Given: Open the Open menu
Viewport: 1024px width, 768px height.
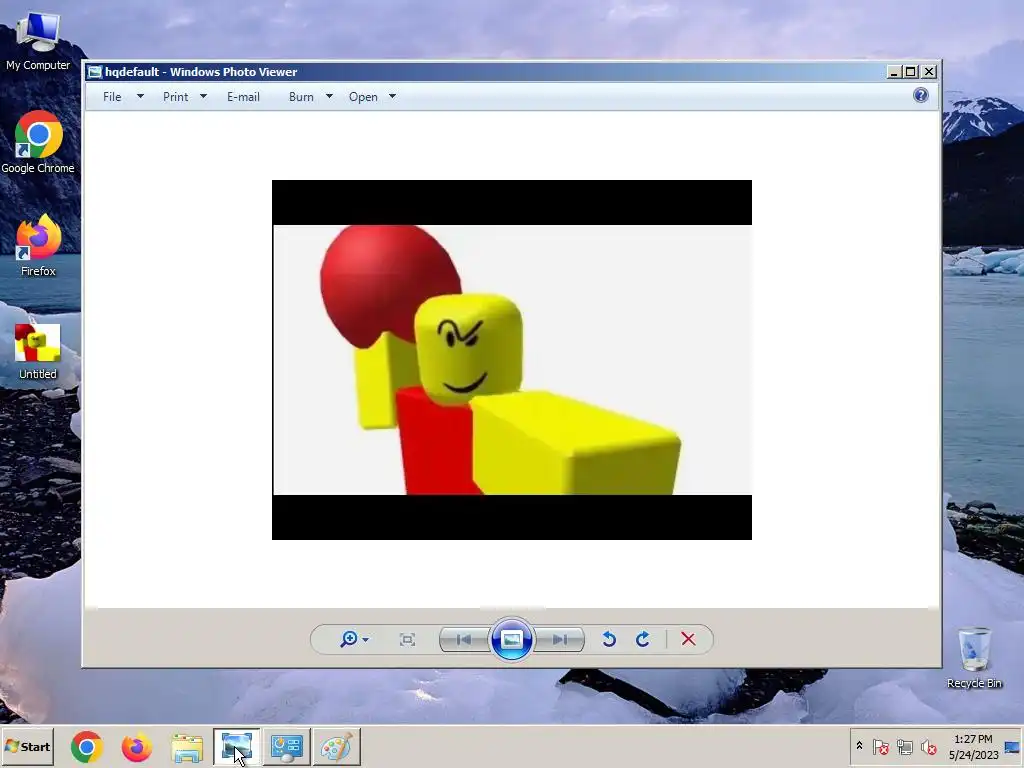Looking at the screenshot, I should 363,97.
